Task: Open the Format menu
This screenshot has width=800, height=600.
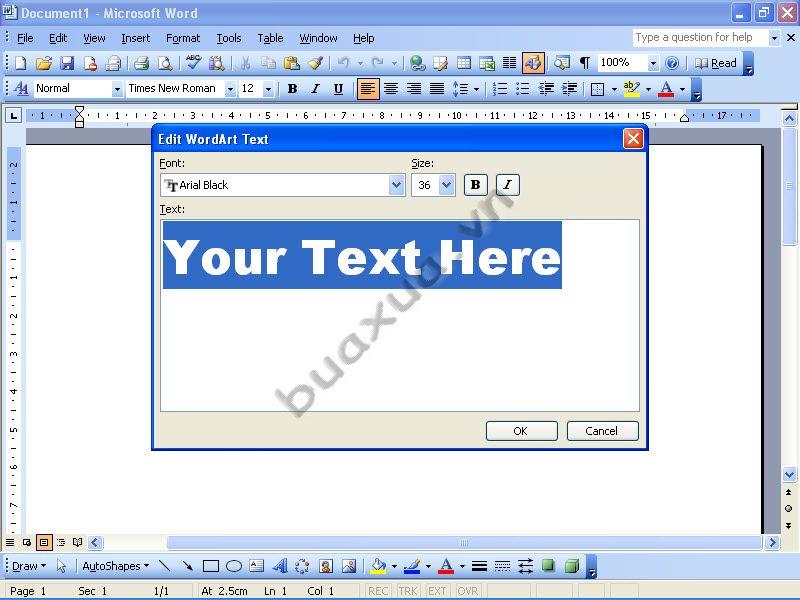Action: (183, 38)
